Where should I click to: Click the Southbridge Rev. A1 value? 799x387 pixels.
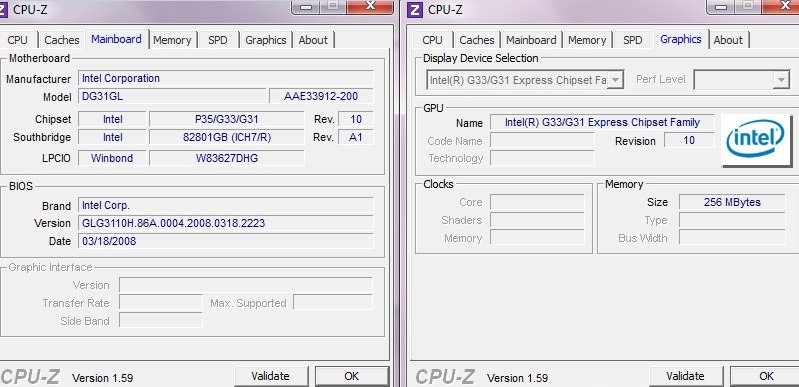(x=356, y=137)
